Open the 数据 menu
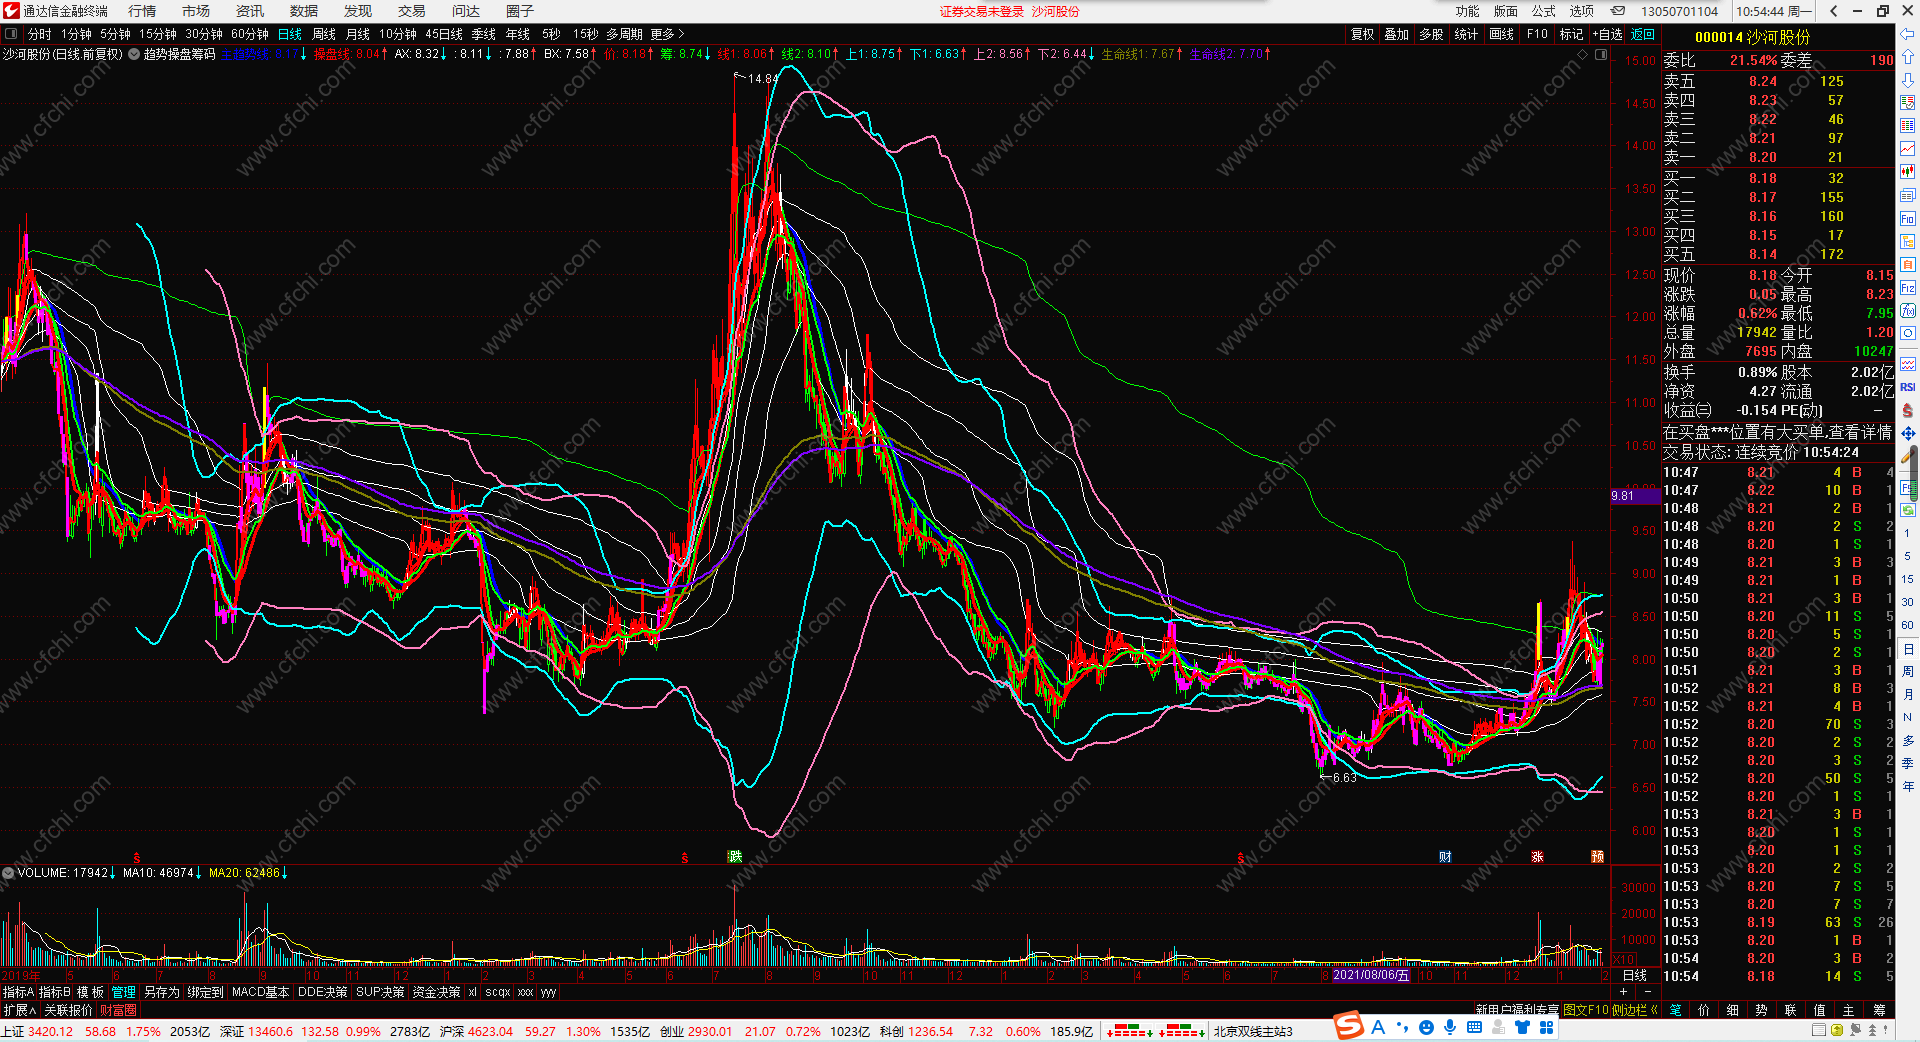Screen dimensions: 1920x1042 click(x=304, y=11)
